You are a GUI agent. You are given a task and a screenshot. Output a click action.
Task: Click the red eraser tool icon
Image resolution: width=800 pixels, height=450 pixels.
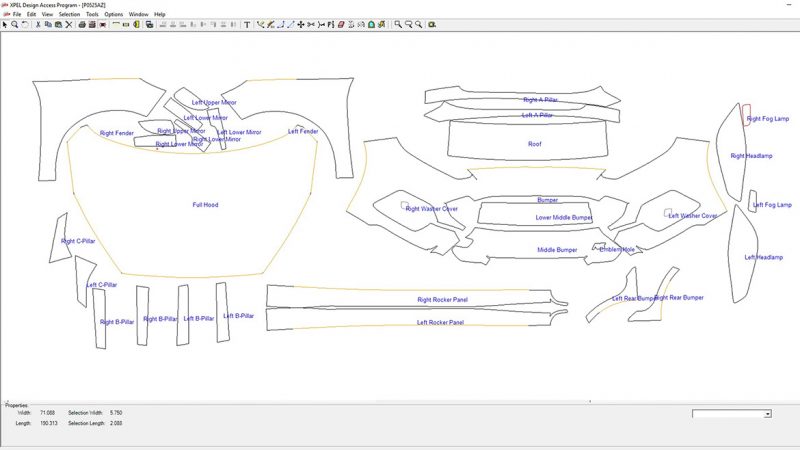(x=341, y=24)
